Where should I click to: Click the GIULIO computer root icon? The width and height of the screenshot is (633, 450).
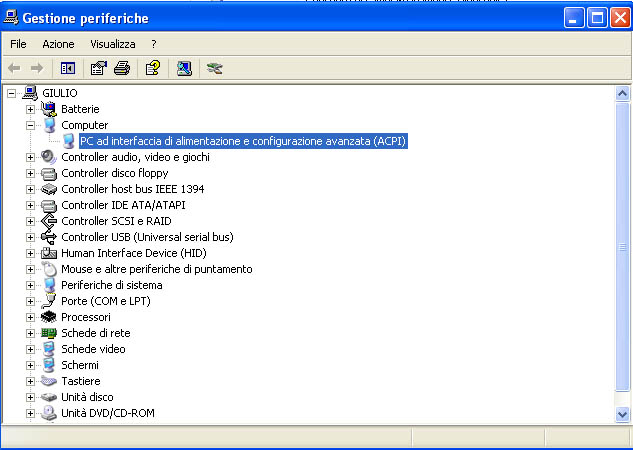click(x=30, y=93)
